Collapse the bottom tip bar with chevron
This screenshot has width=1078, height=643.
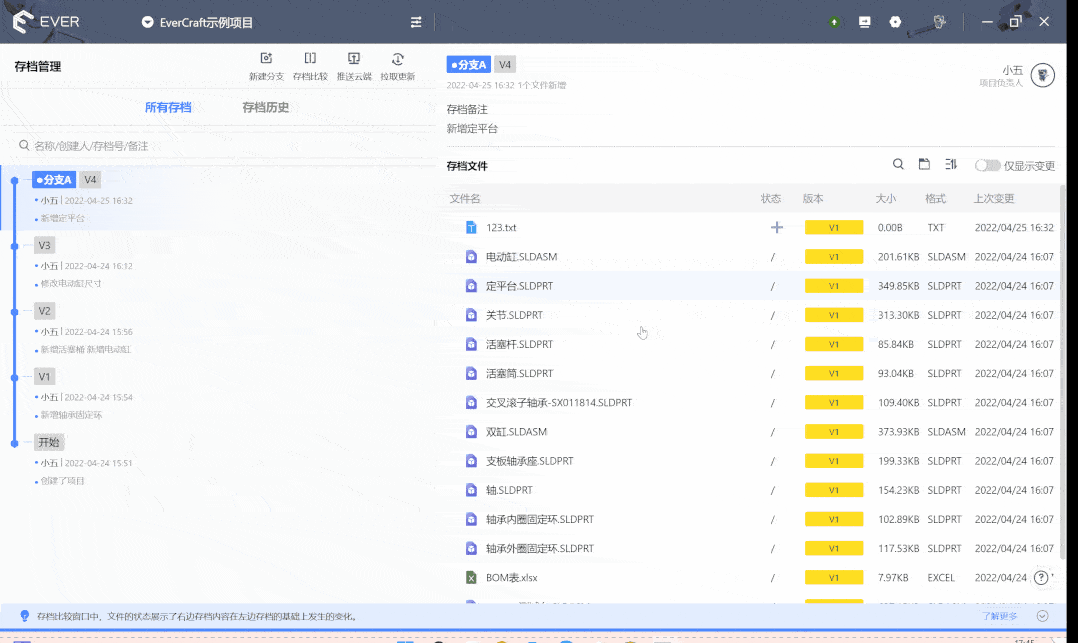(x=1042, y=616)
